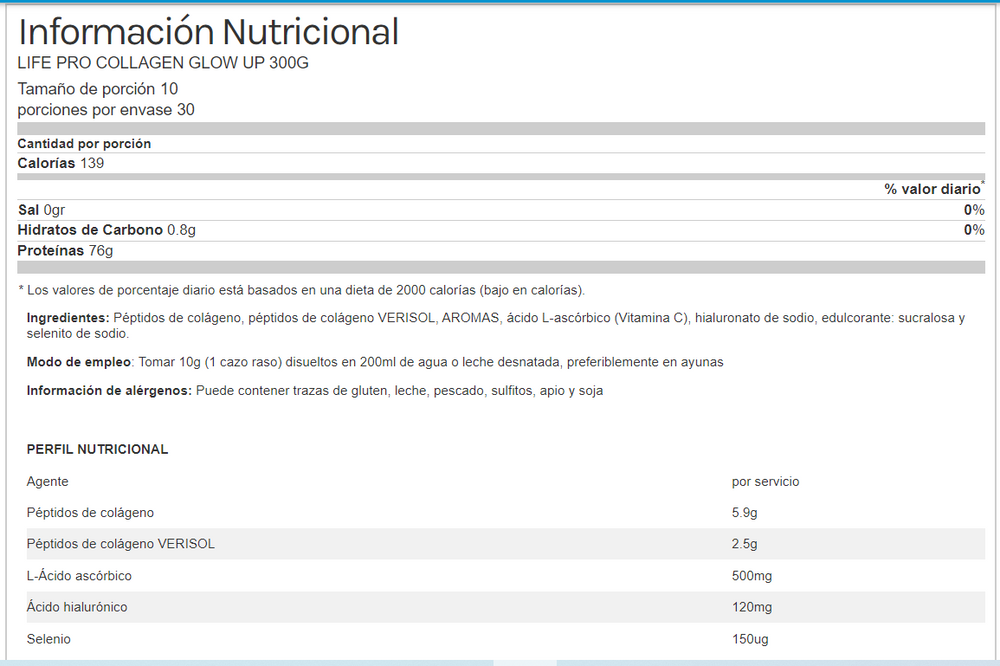Image resolution: width=1000 pixels, height=666 pixels.
Task: Select the 'Cantidad por porción' label
Action: tap(84, 144)
